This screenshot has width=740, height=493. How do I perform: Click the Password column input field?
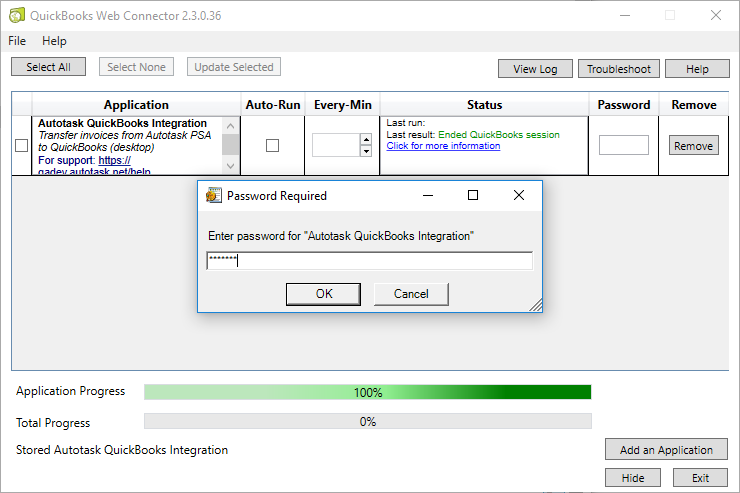(x=623, y=145)
